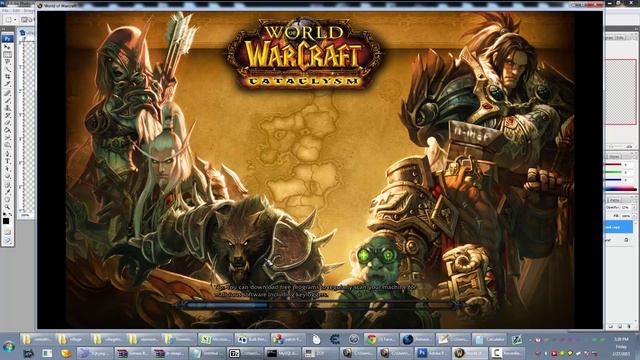Click the lock icon on the bottom layer
Image resolution: width=640 pixels, height=360 pixels.
tap(626, 240)
